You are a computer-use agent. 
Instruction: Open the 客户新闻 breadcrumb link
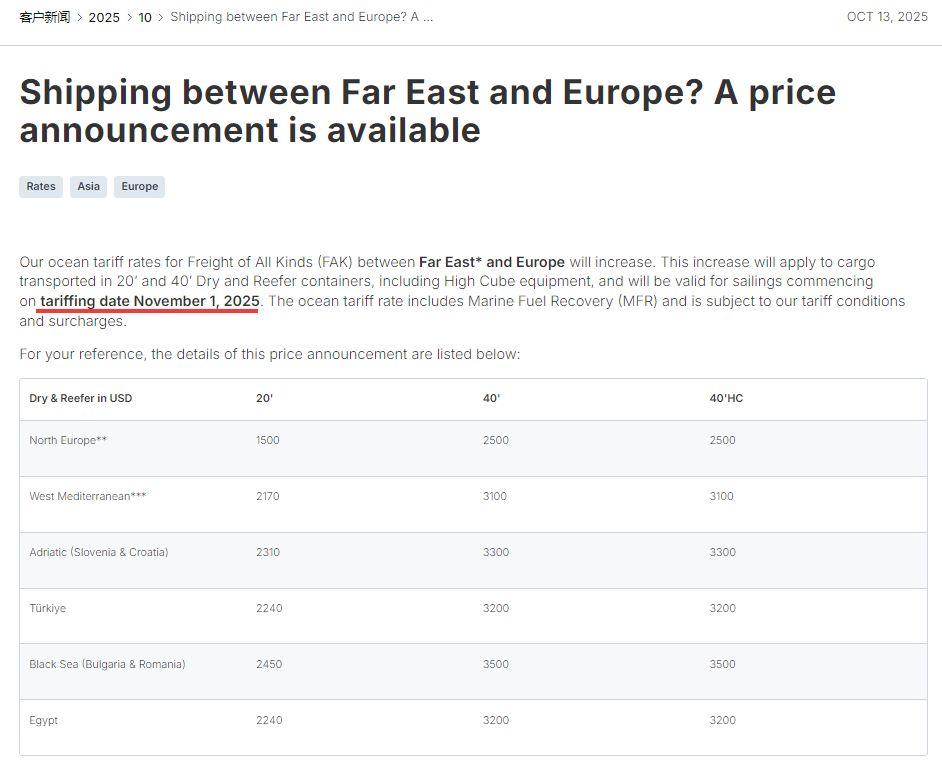[44, 17]
